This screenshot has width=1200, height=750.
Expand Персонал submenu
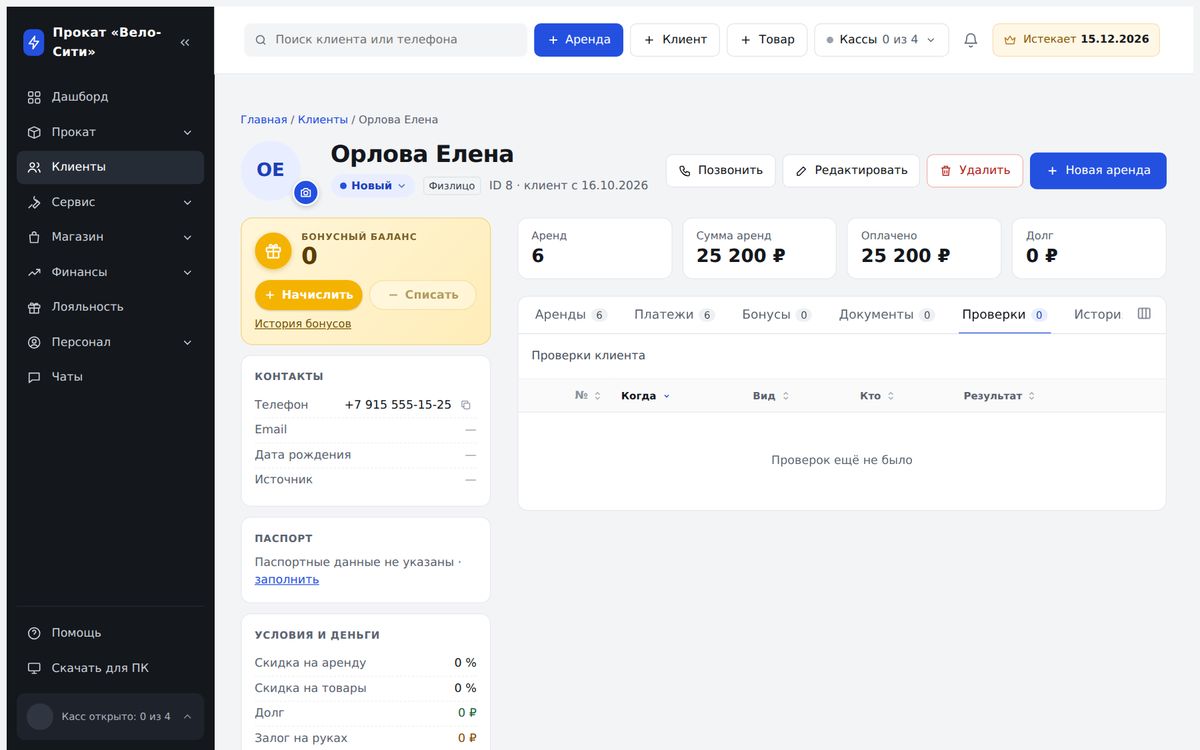click(110, 342)
